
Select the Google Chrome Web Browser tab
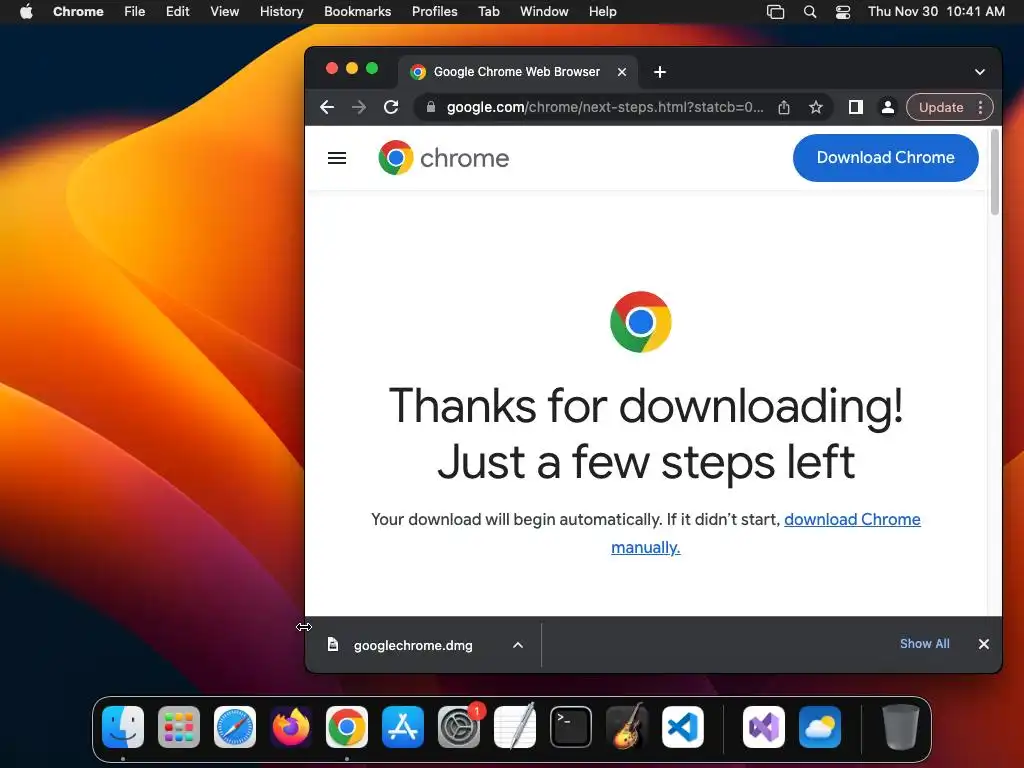(516, 72)
